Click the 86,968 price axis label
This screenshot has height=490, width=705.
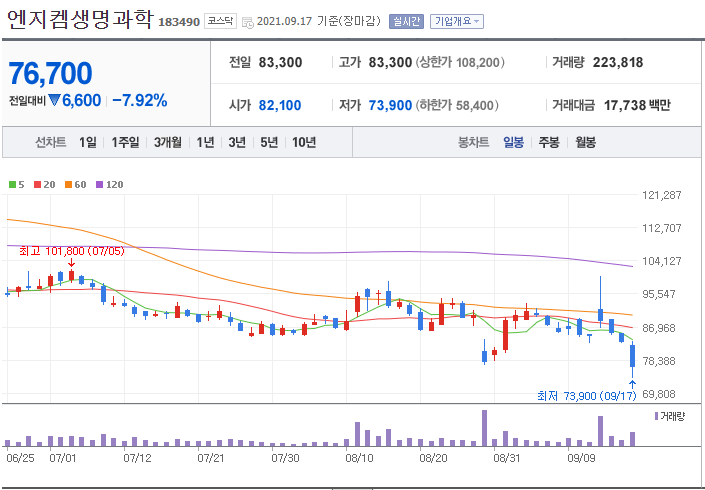point(659,328)
